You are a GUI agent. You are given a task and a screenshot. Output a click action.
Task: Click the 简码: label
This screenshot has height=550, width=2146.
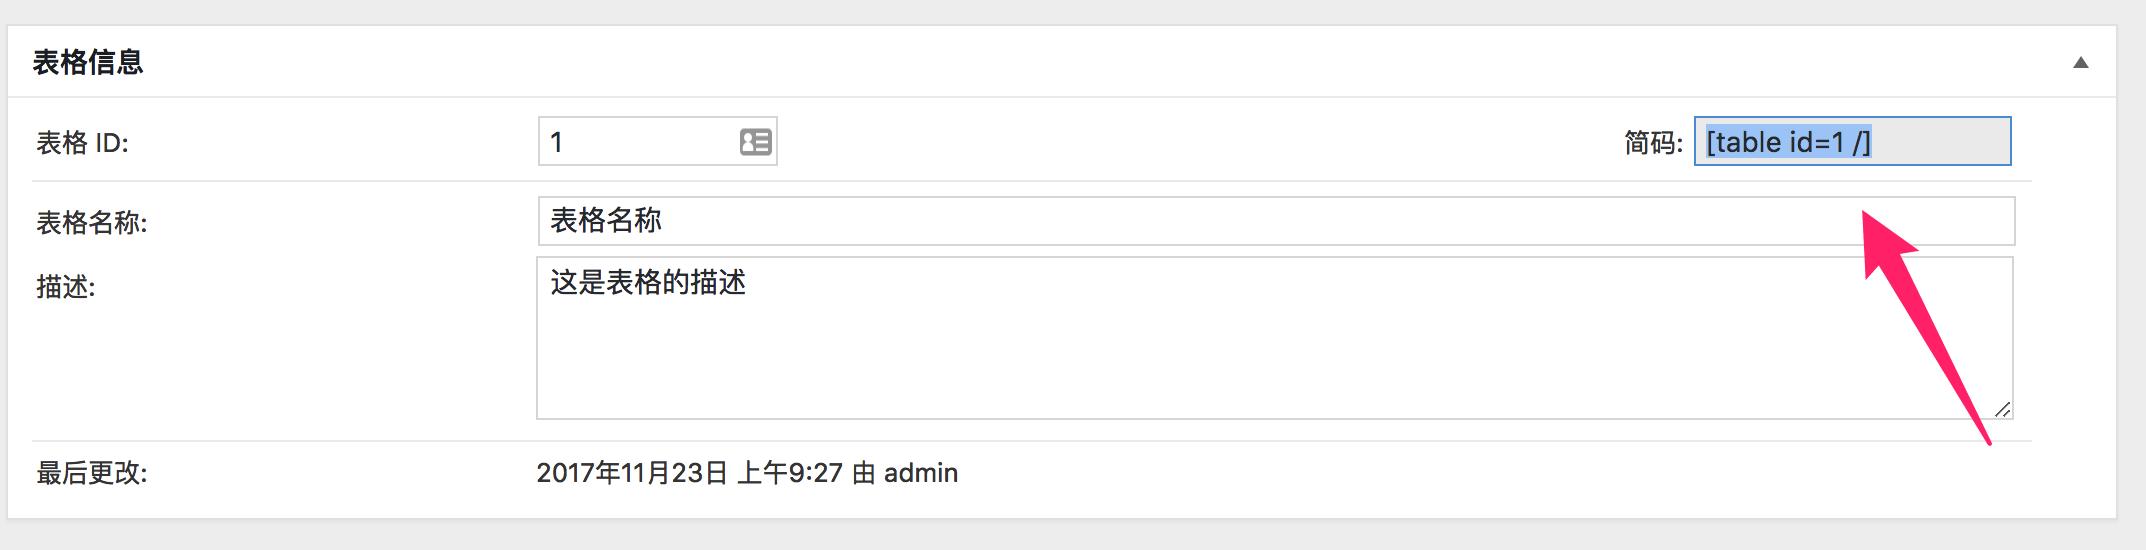coord(1653,143)
